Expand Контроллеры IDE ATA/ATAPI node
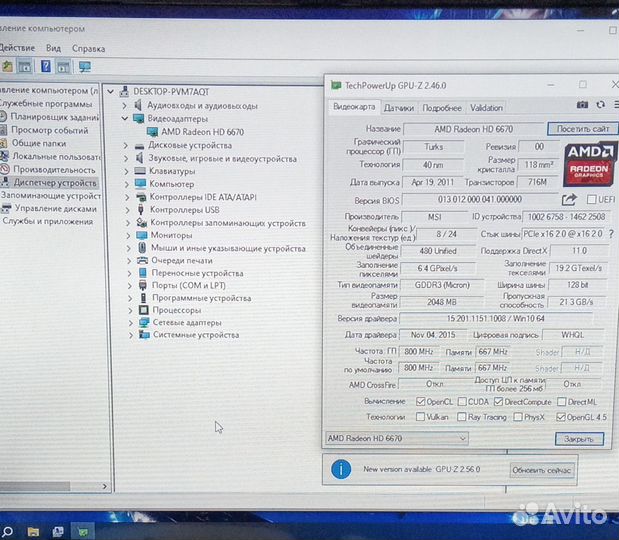This screenshot has width=619, height=540. (x=127, y=197)
